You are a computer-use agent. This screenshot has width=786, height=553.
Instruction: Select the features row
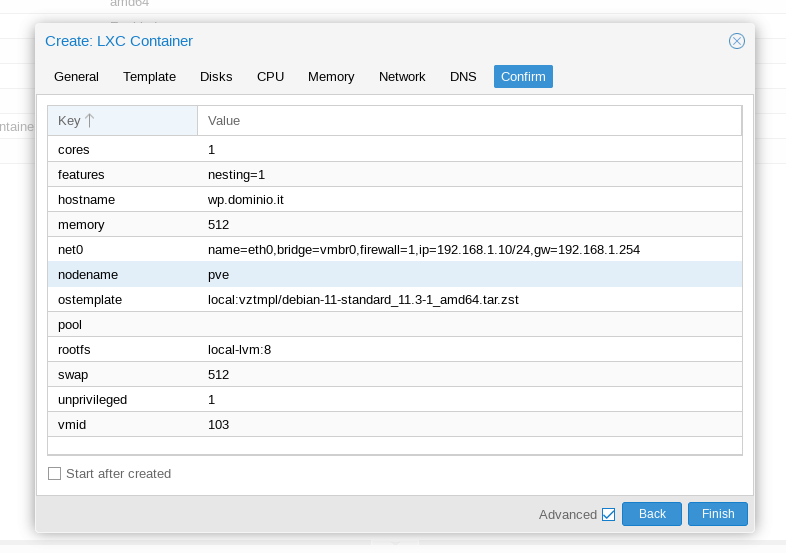click(395, 174)
